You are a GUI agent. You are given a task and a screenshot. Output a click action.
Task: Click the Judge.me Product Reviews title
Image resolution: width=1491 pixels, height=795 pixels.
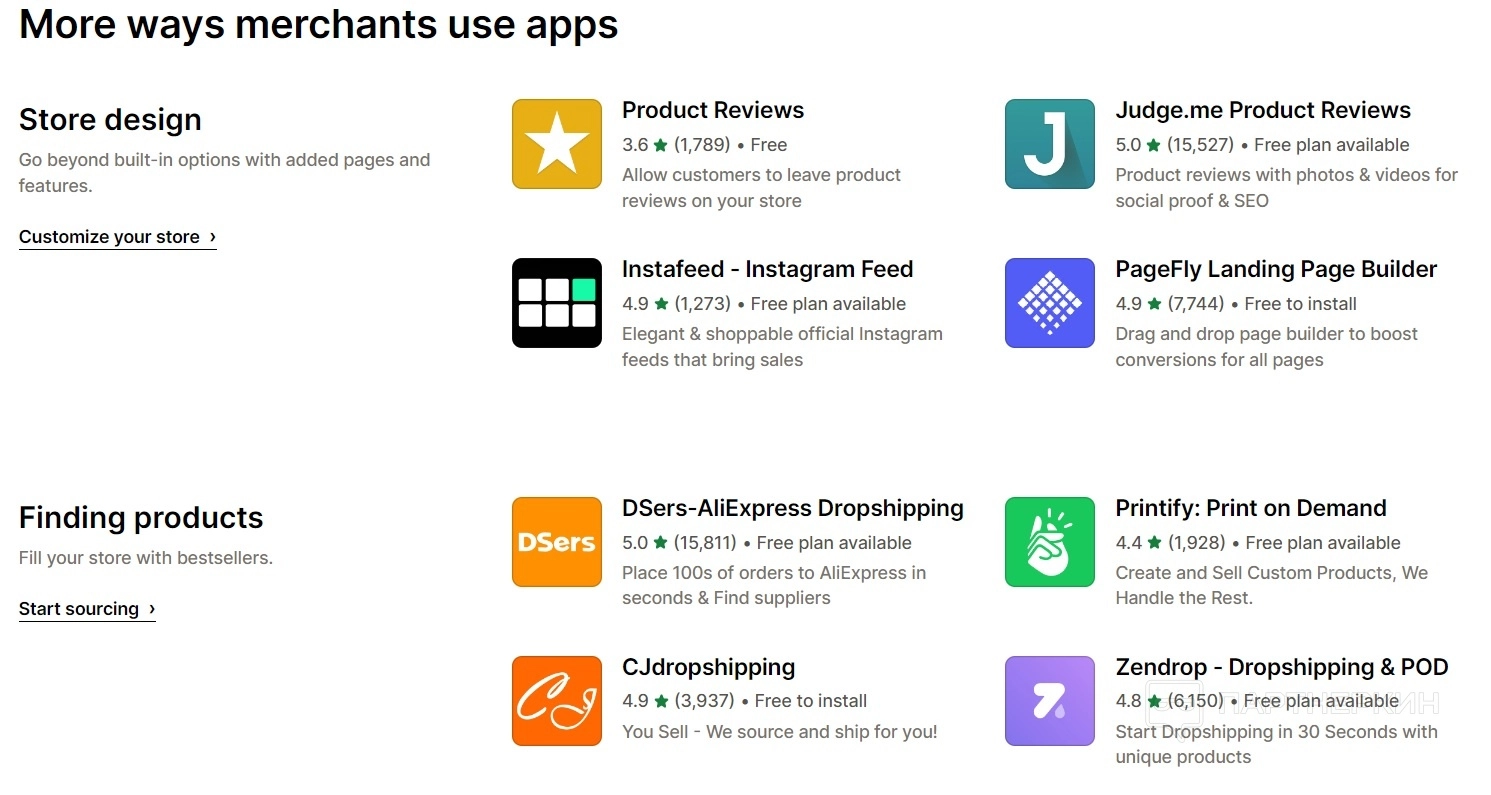pyautogui.click(x=1263, y=110)
